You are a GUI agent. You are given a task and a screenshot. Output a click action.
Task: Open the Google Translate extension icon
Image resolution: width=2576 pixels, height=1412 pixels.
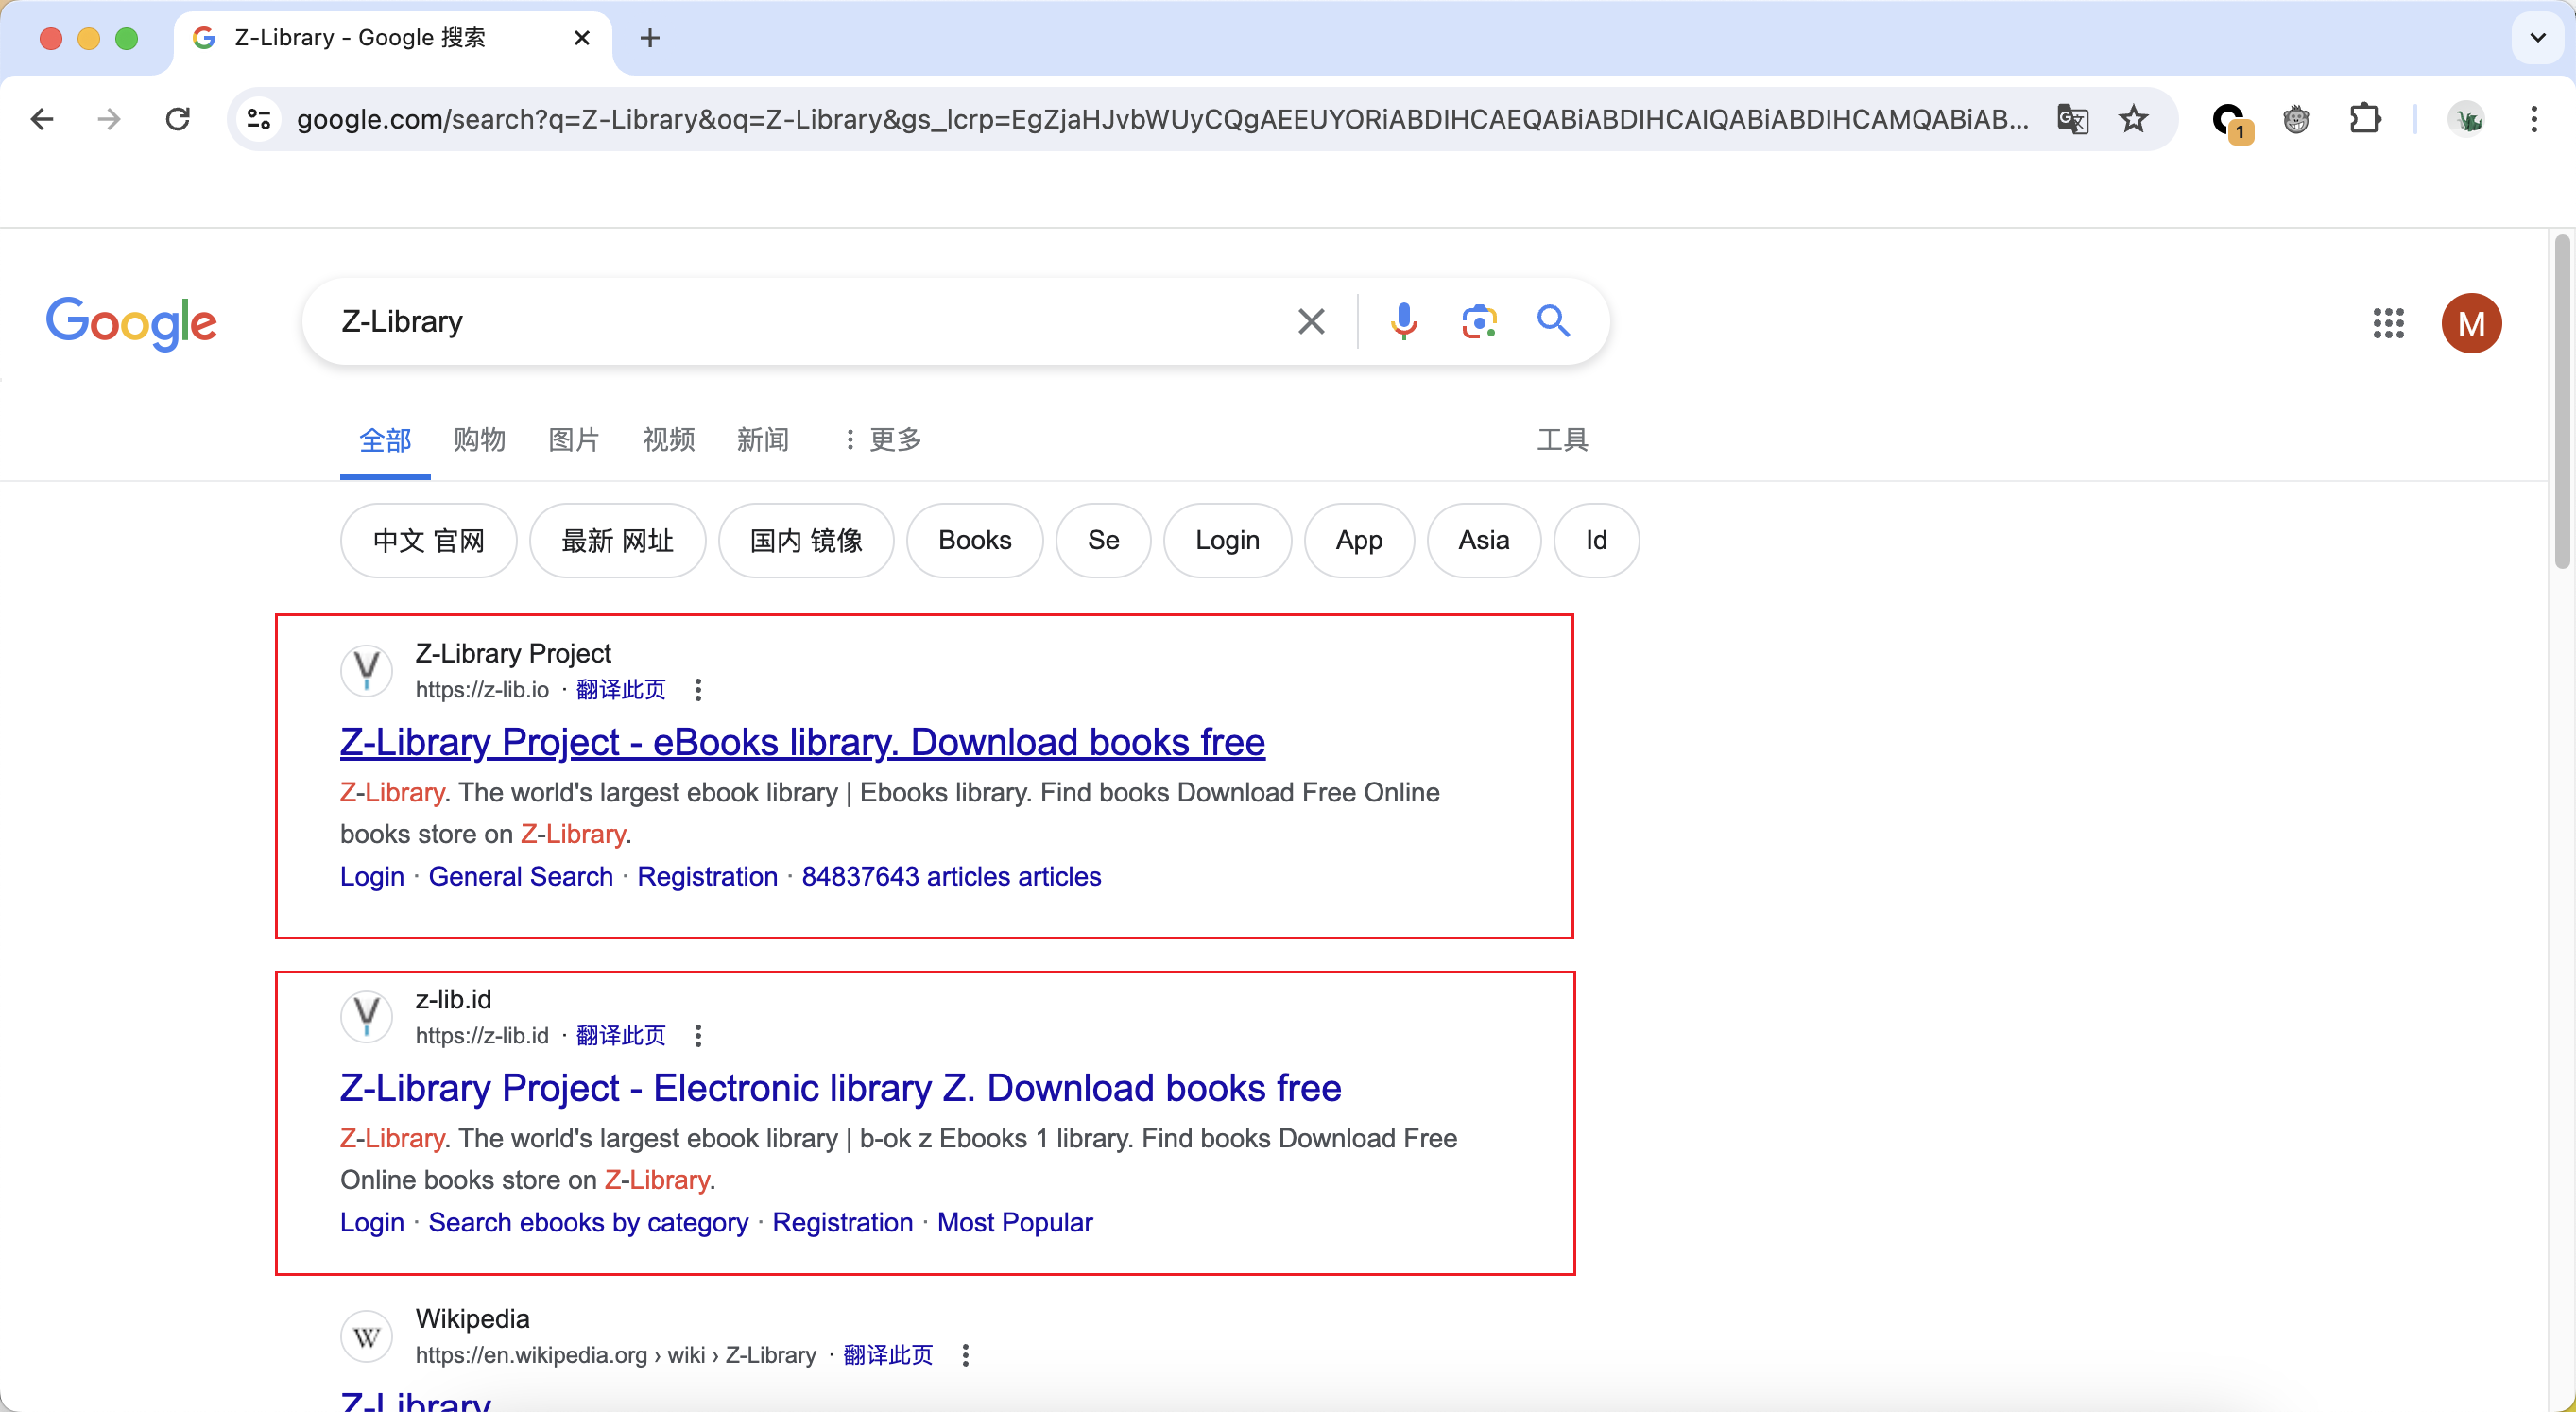(2072, 119)
